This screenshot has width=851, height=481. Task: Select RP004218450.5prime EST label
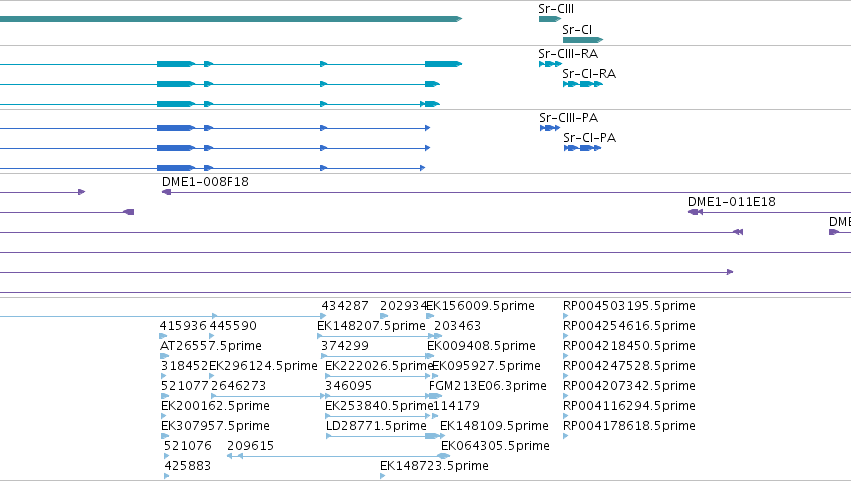tap(629, 346)
